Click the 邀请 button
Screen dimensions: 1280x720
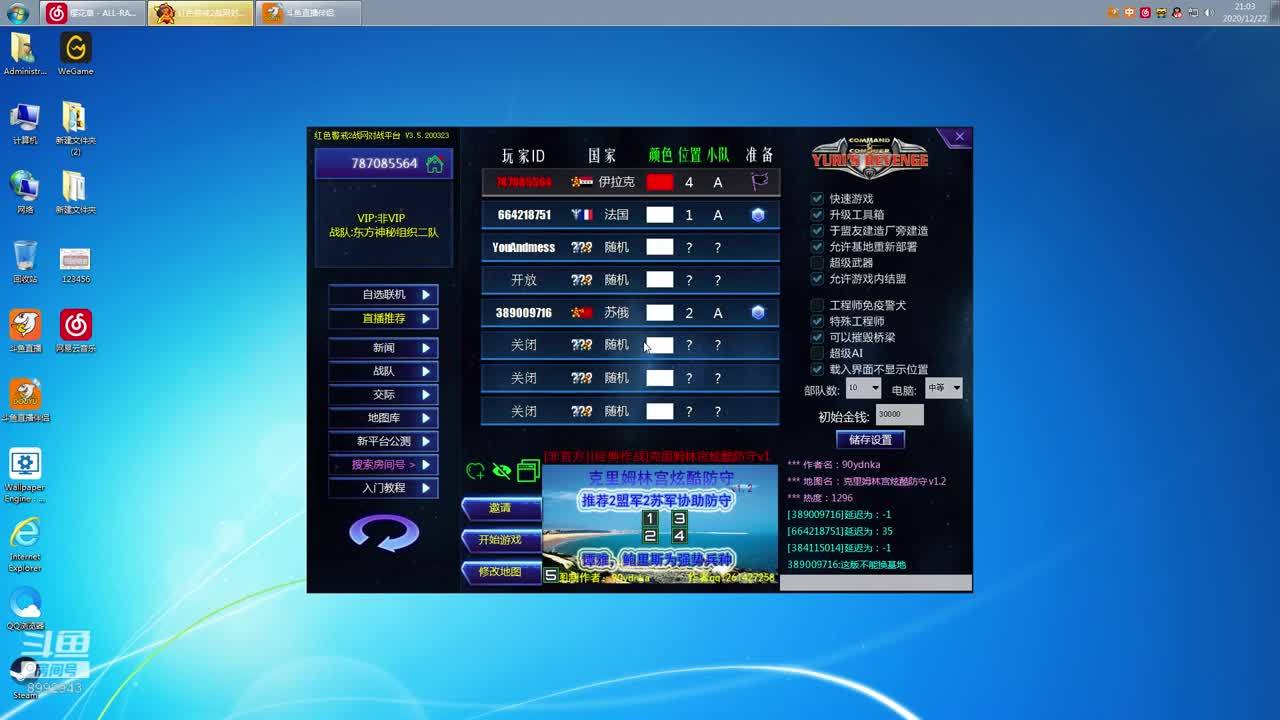coord(501,508)
